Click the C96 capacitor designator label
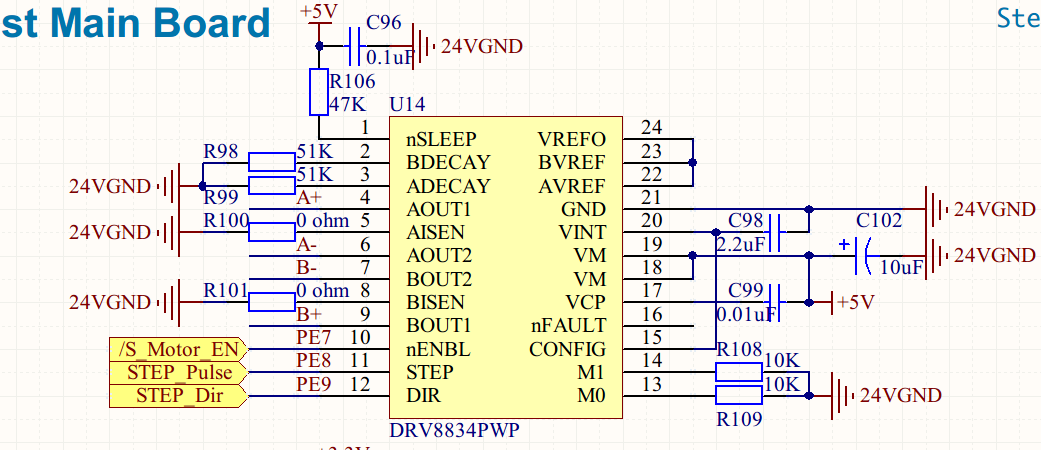 pos(384,23)
